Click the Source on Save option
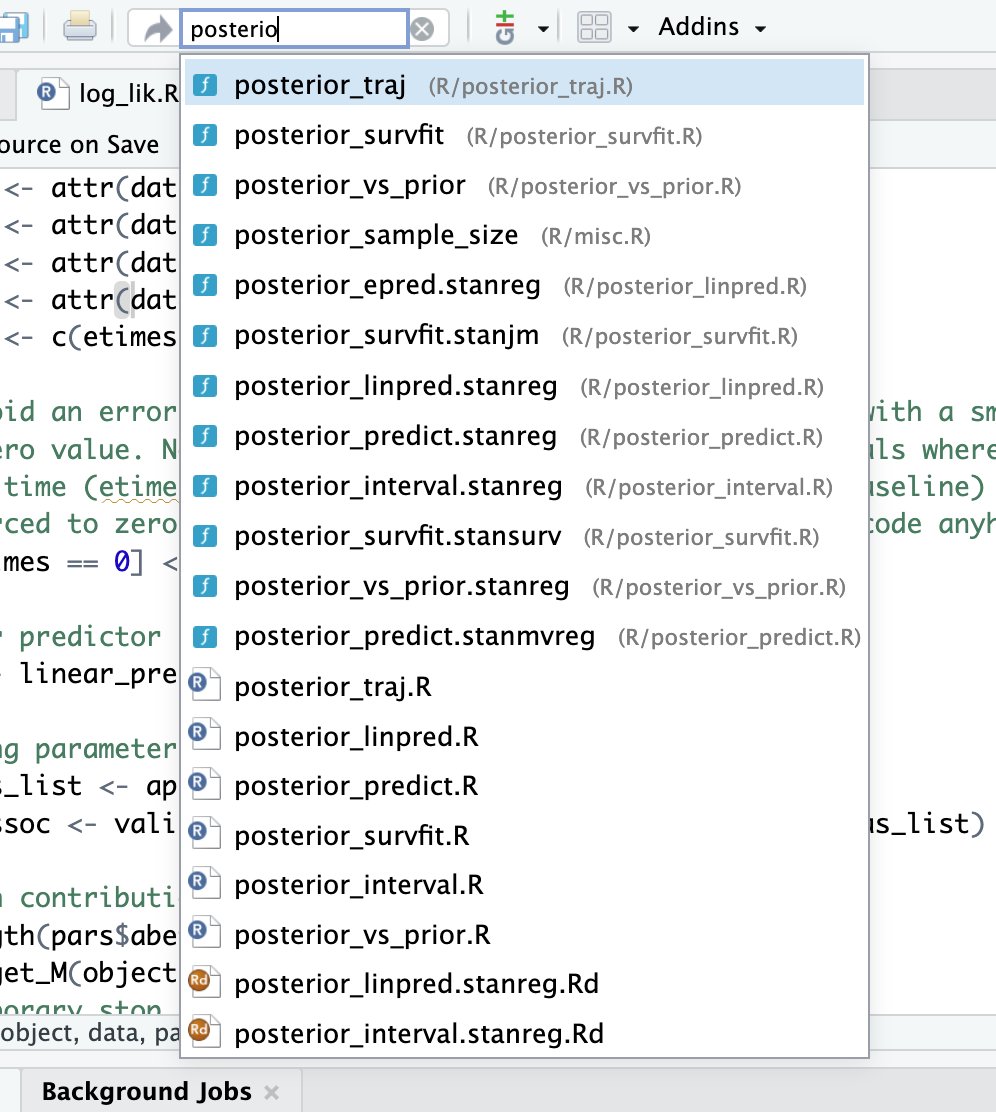This screenshot has width=996, height=1112. [79, 145]
